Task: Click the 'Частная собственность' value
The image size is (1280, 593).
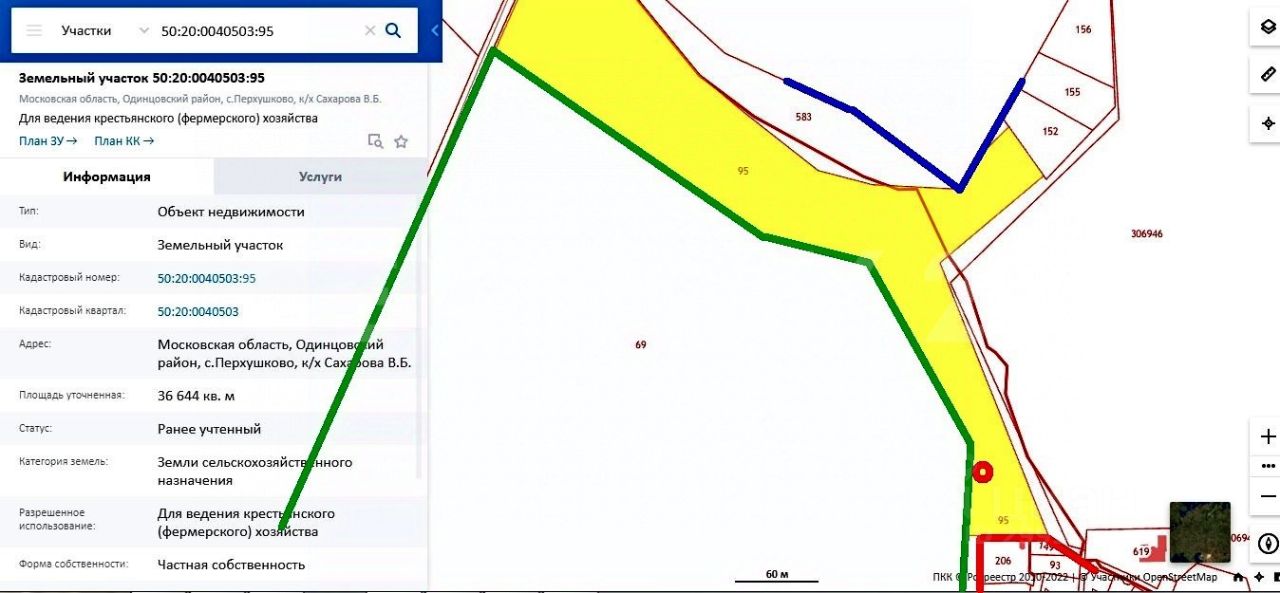Action: pyautogui.click(x=231, y=565)
